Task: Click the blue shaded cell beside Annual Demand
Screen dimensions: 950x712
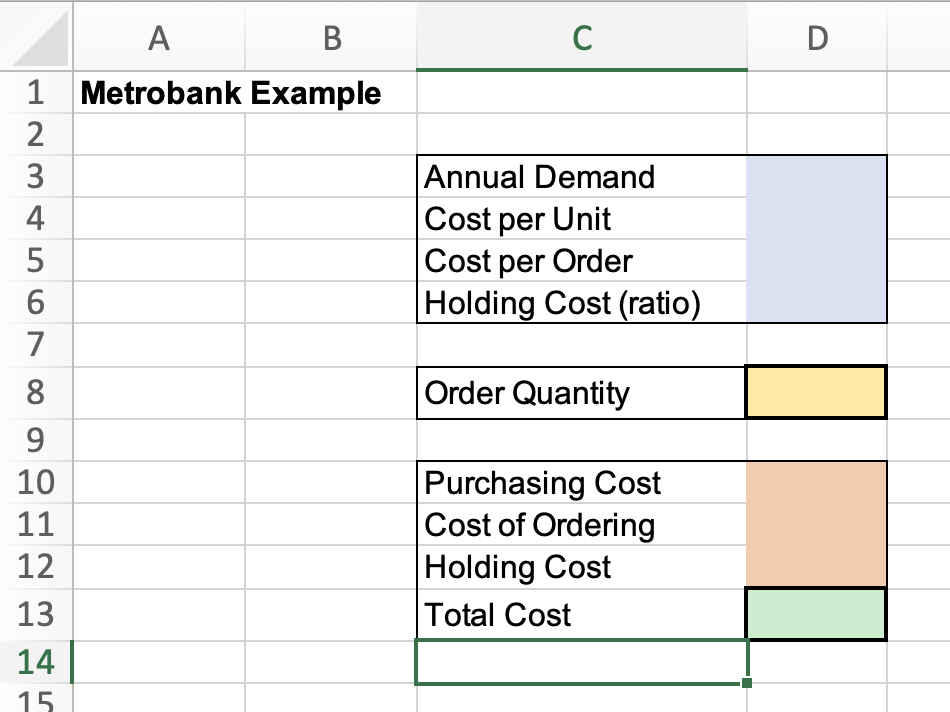Action: (x=817, y=177)
